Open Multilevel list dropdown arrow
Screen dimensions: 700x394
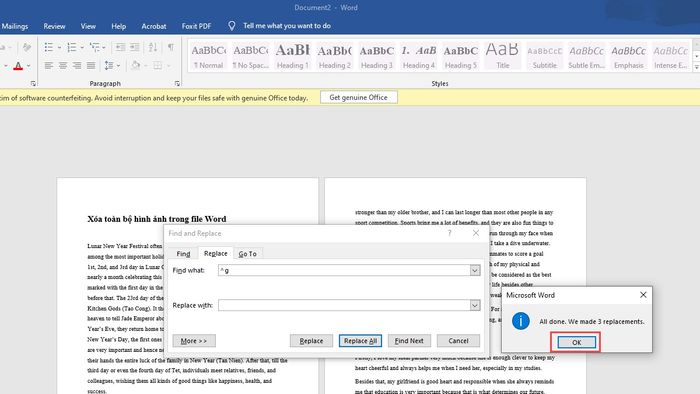pyautogui.click(x=104, y=47)
